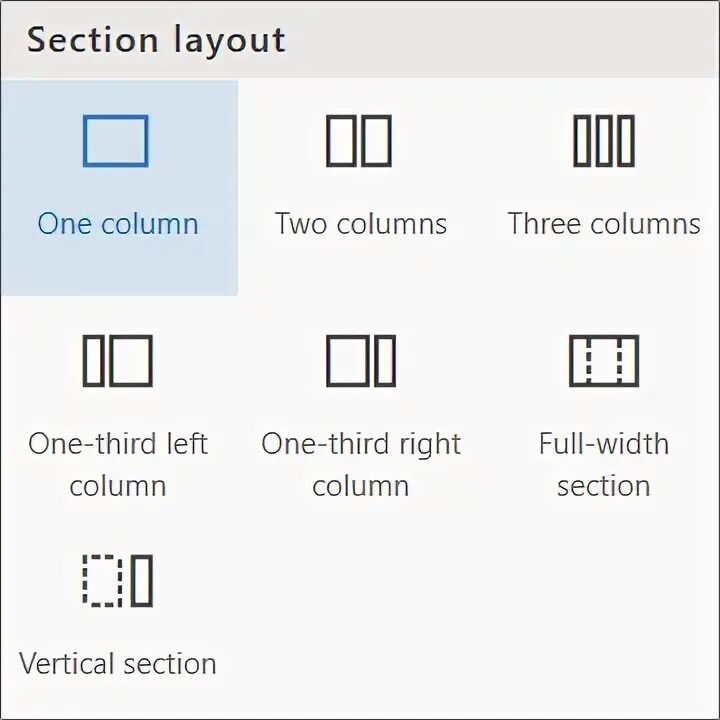Image resolution: width=720 pixels, height=720 pixels.
Task: Click 'One-third right column' label text
Action: tap(360, 464)
